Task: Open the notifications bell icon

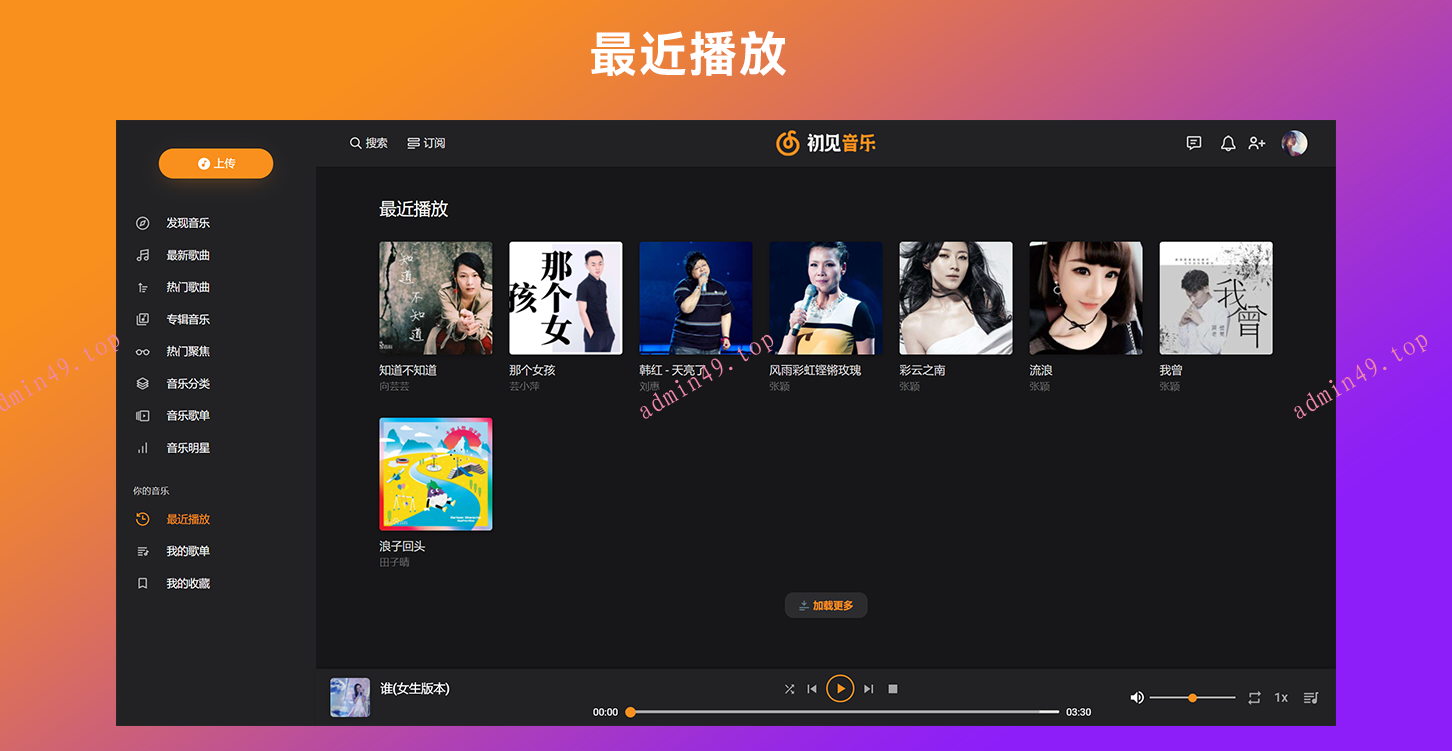Action: (x=1228, y=143)
